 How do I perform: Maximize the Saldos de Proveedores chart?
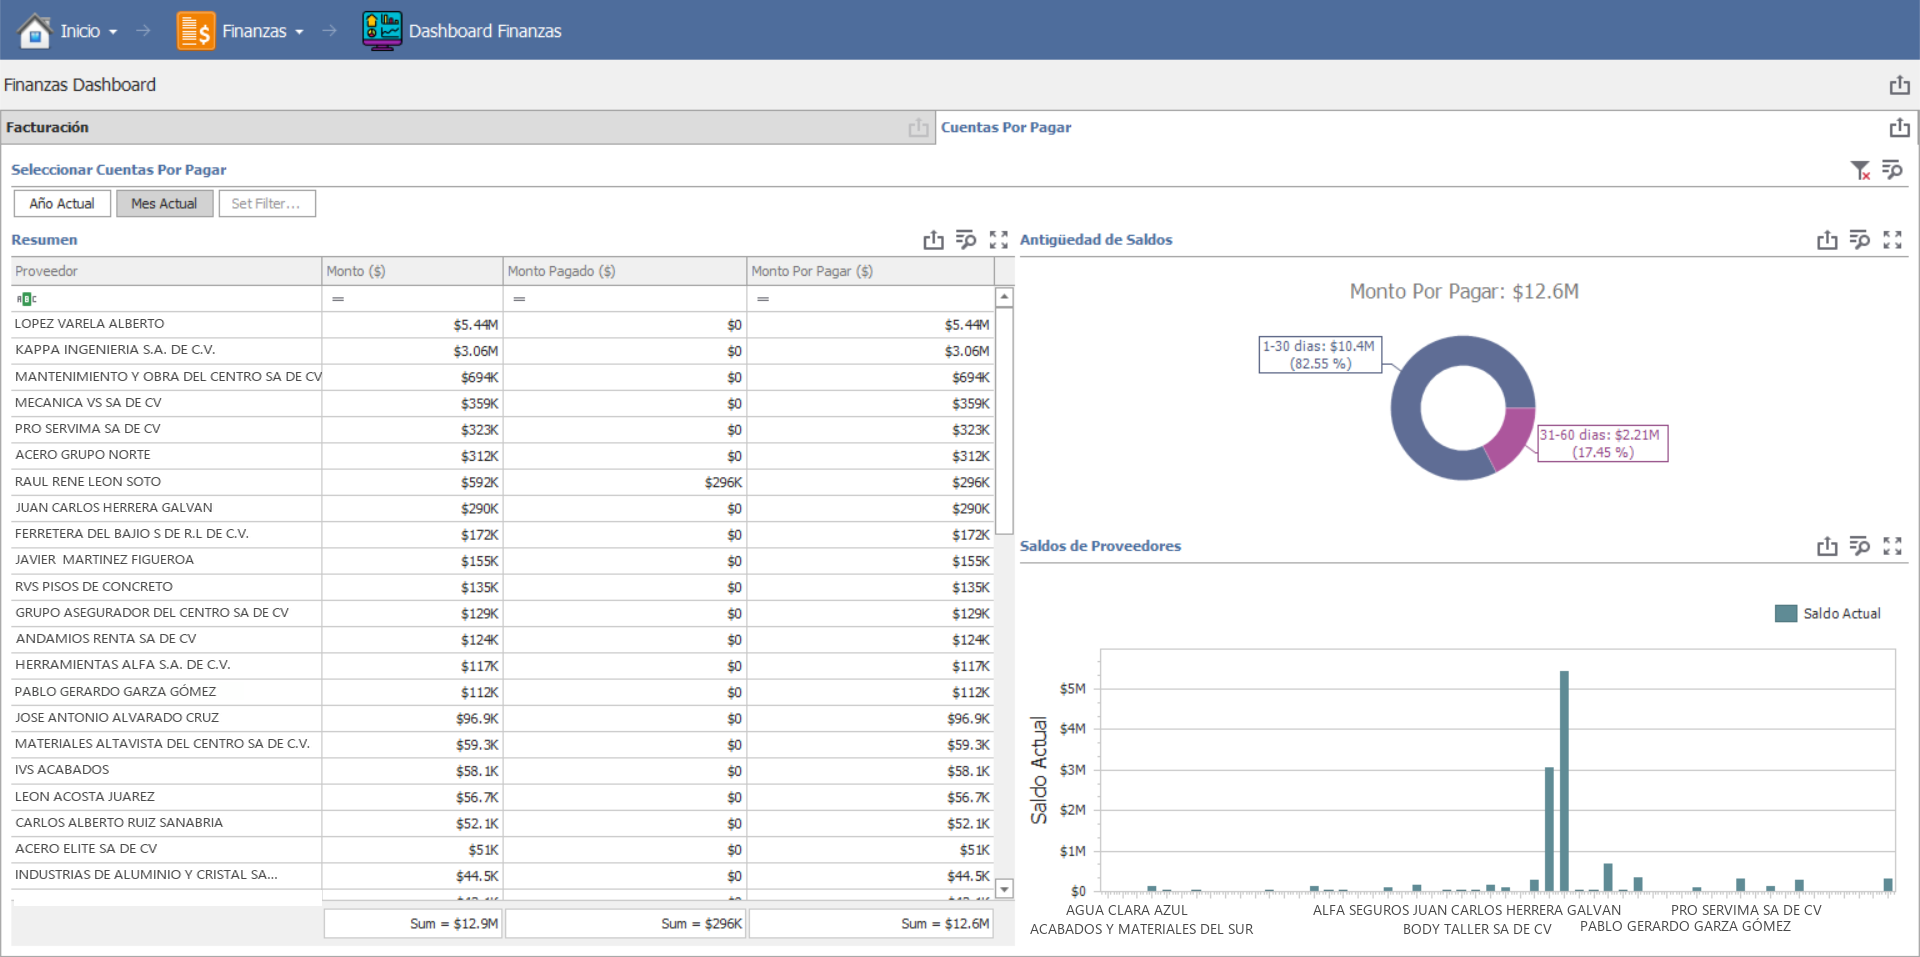pyautogui.click(x=1892, y=546)
